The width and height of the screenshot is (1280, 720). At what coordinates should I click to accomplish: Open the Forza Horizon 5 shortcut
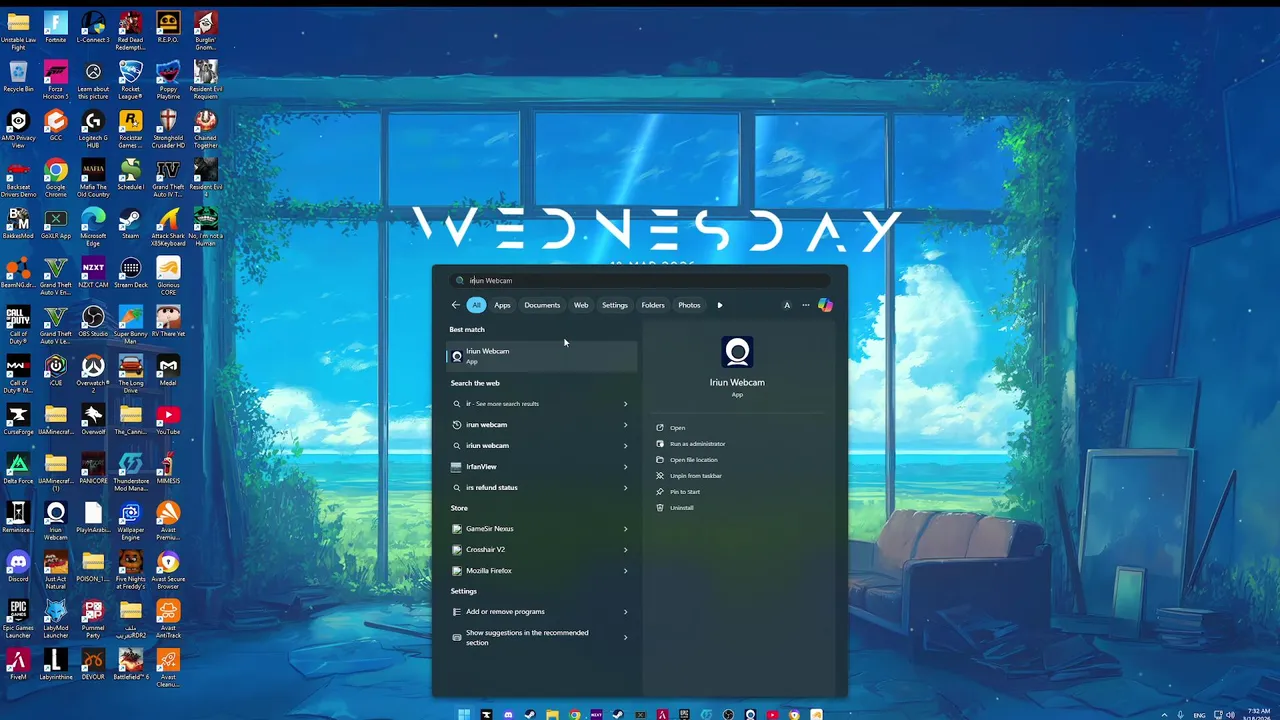(56, 80)
